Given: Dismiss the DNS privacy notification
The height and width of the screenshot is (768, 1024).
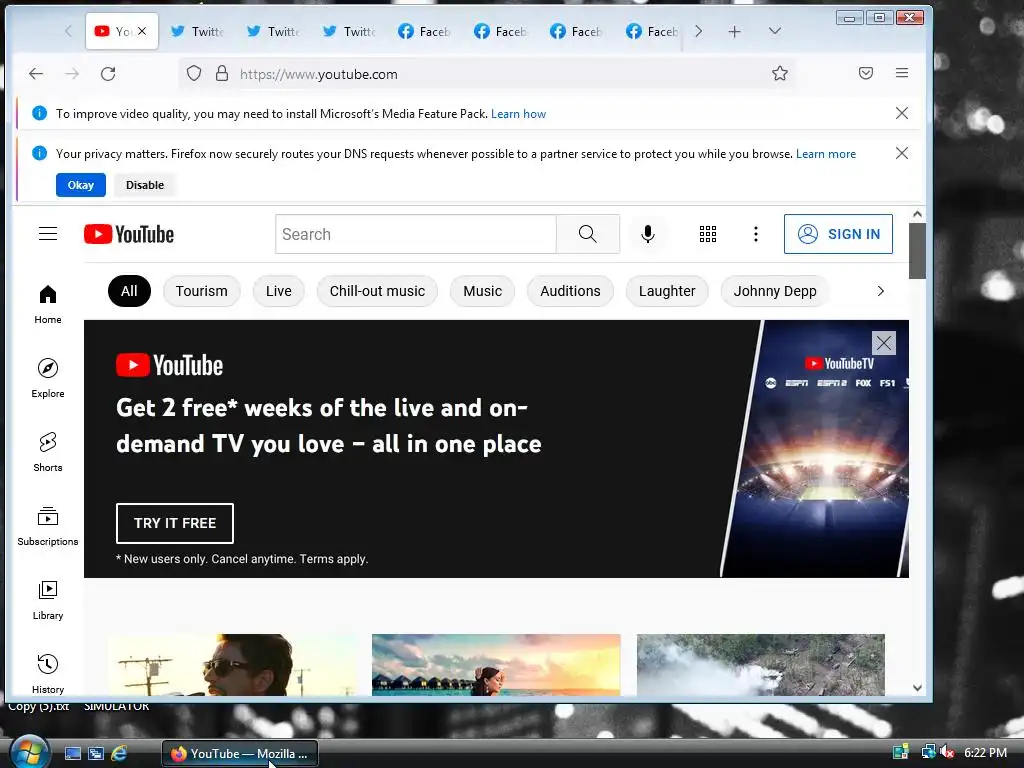Looking at the screenshot, I should [x=902, y=153].
